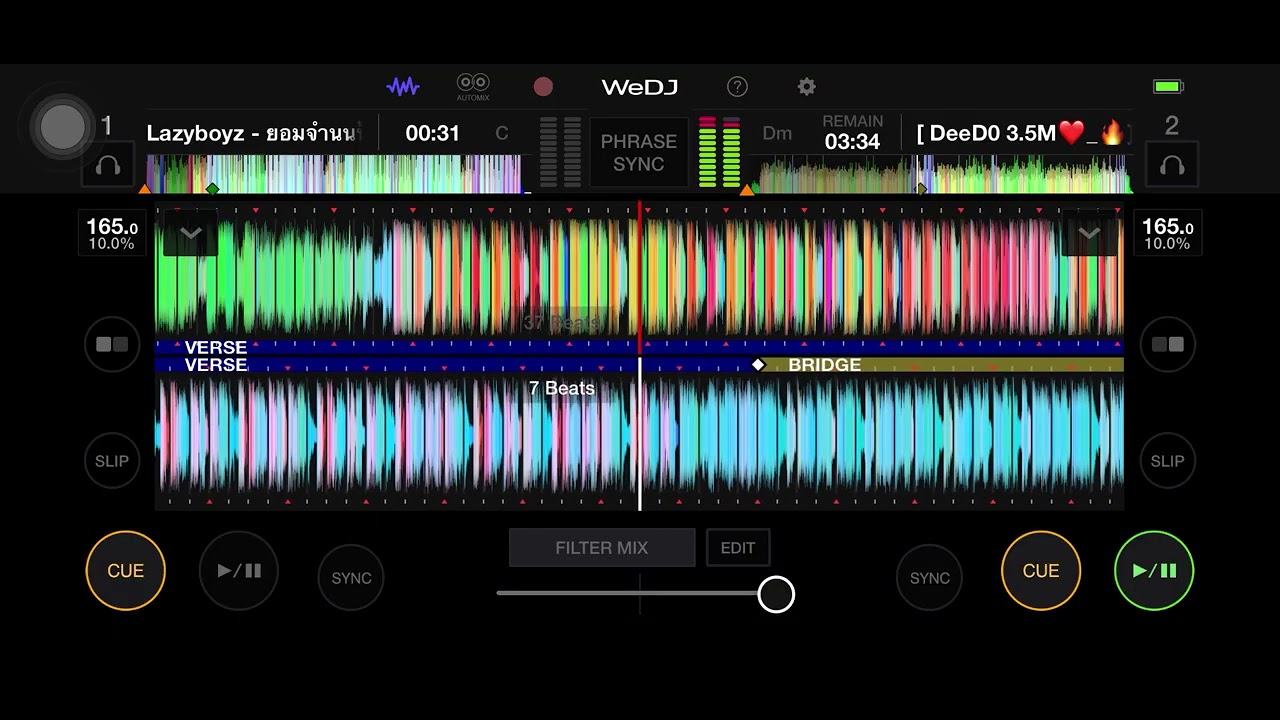Select the upper VERSE phrase label

216,348
